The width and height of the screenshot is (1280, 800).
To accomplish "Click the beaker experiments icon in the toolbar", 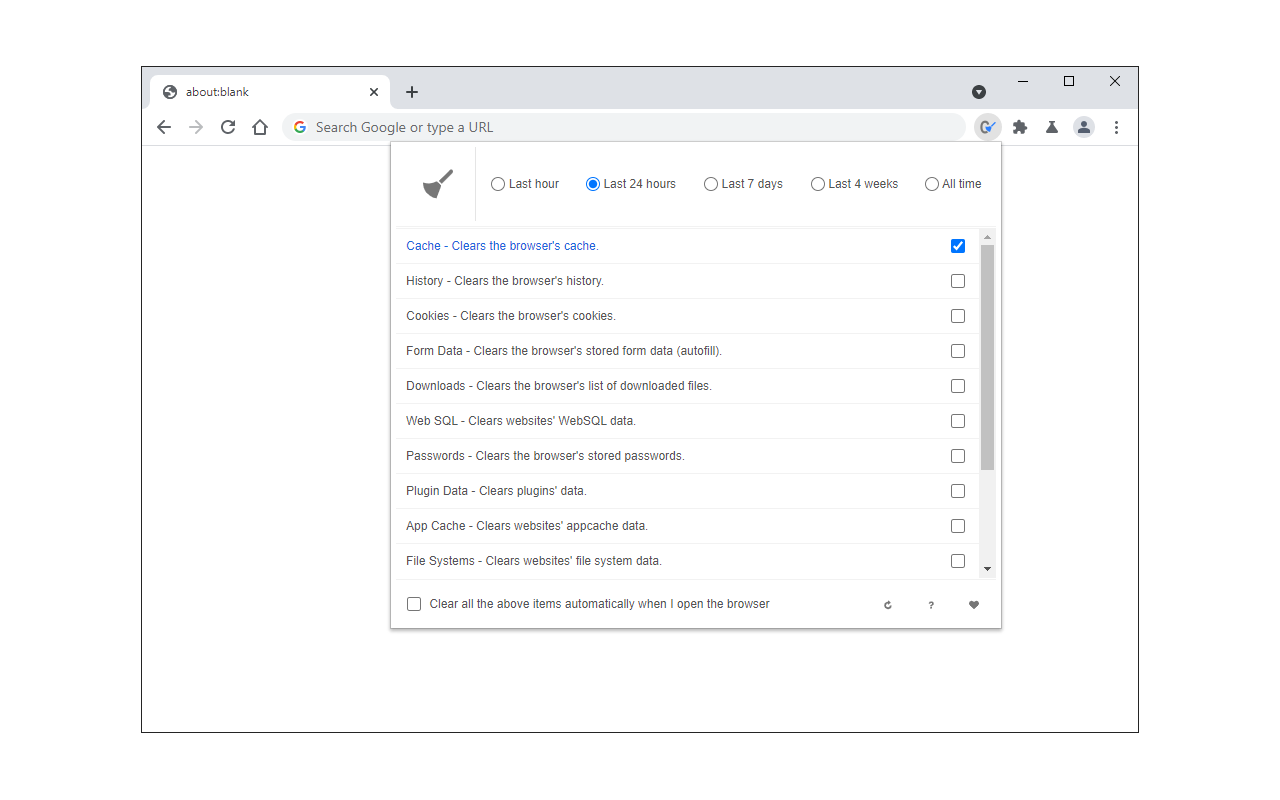I will pyautogui.click(x=1052, y=127).
